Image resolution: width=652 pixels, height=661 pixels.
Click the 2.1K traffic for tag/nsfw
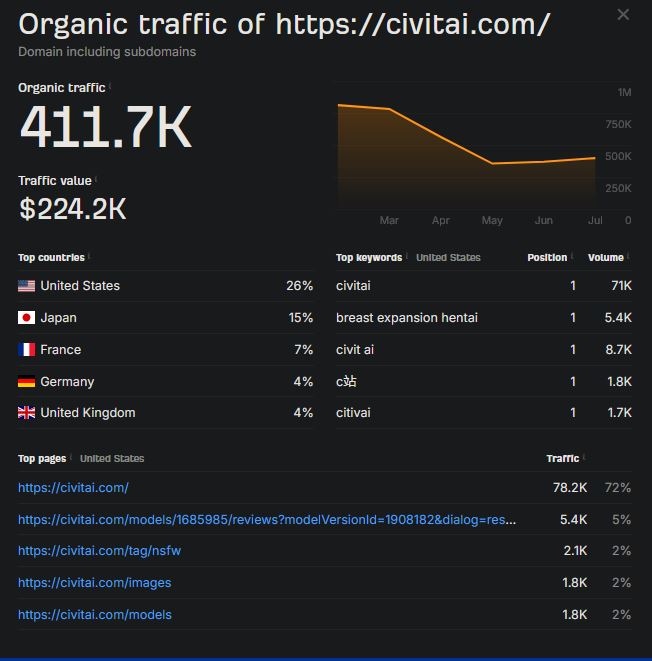tap(575, 551)
